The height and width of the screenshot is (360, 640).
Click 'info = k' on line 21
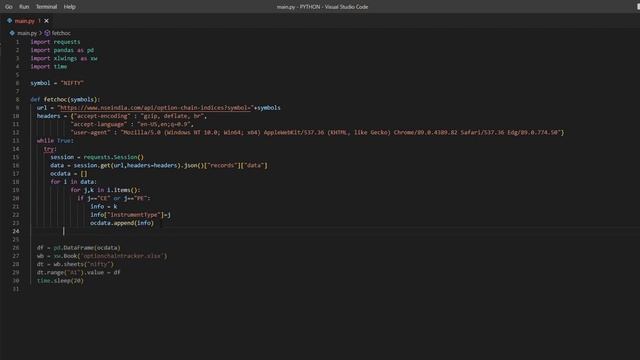click(104, 207)
